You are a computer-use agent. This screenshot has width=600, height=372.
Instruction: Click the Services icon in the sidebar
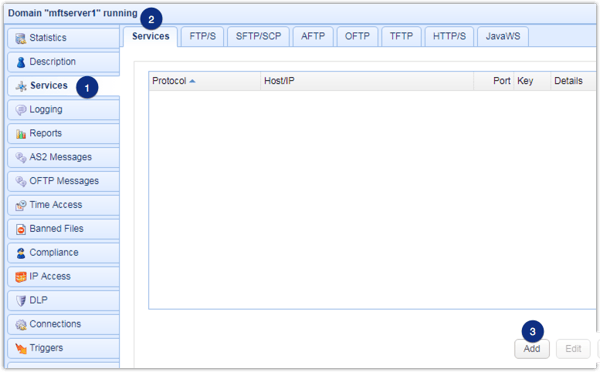pos(21,86)
